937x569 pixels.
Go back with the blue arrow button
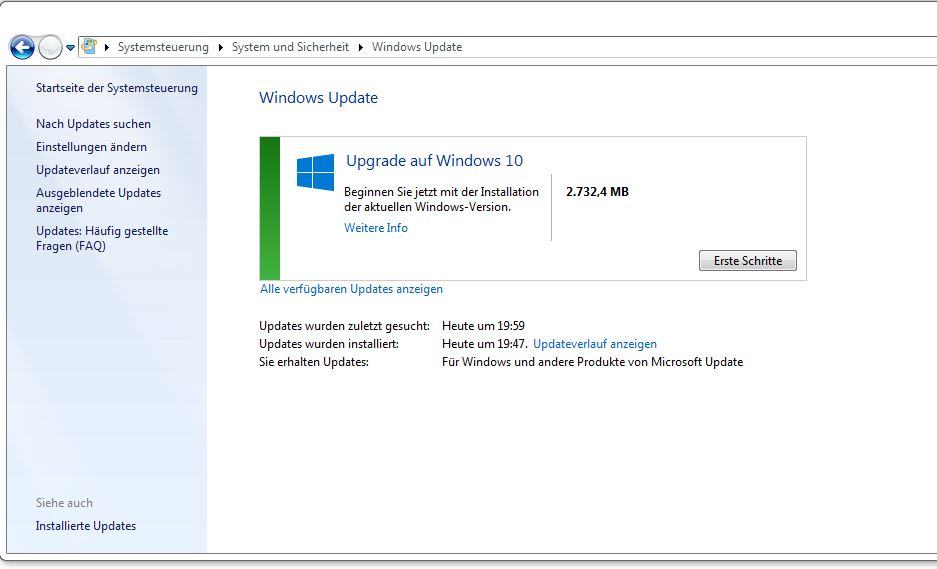pos(22,47)
